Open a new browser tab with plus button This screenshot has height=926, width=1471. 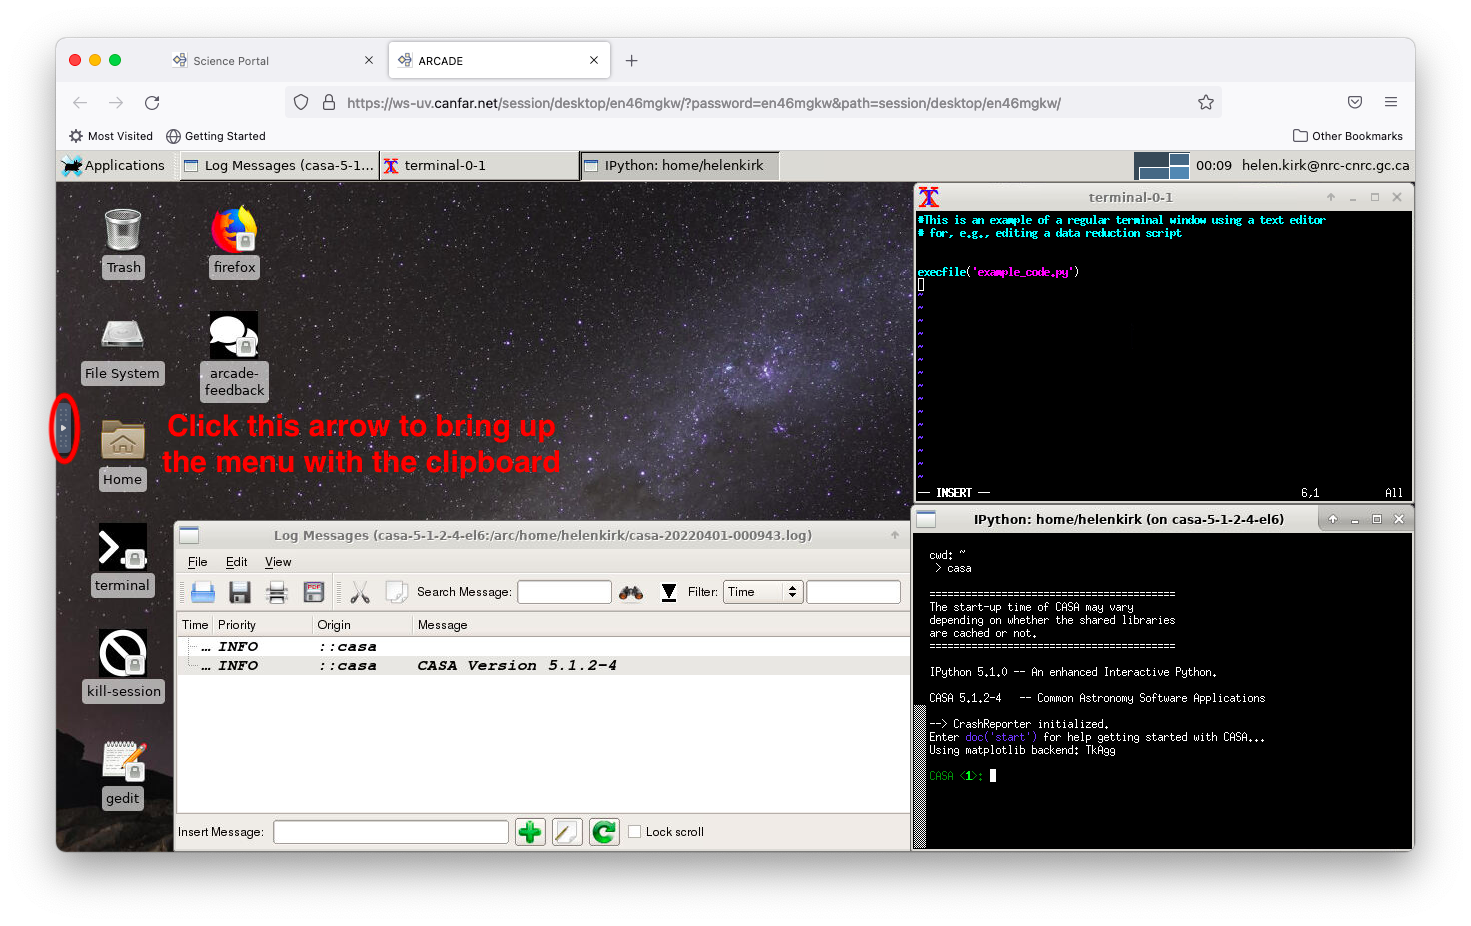(631, 61)
